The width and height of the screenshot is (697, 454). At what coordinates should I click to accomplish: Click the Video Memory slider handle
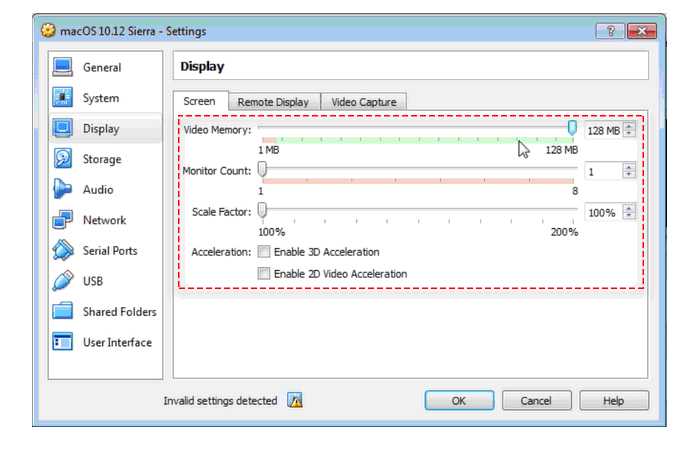572,128
